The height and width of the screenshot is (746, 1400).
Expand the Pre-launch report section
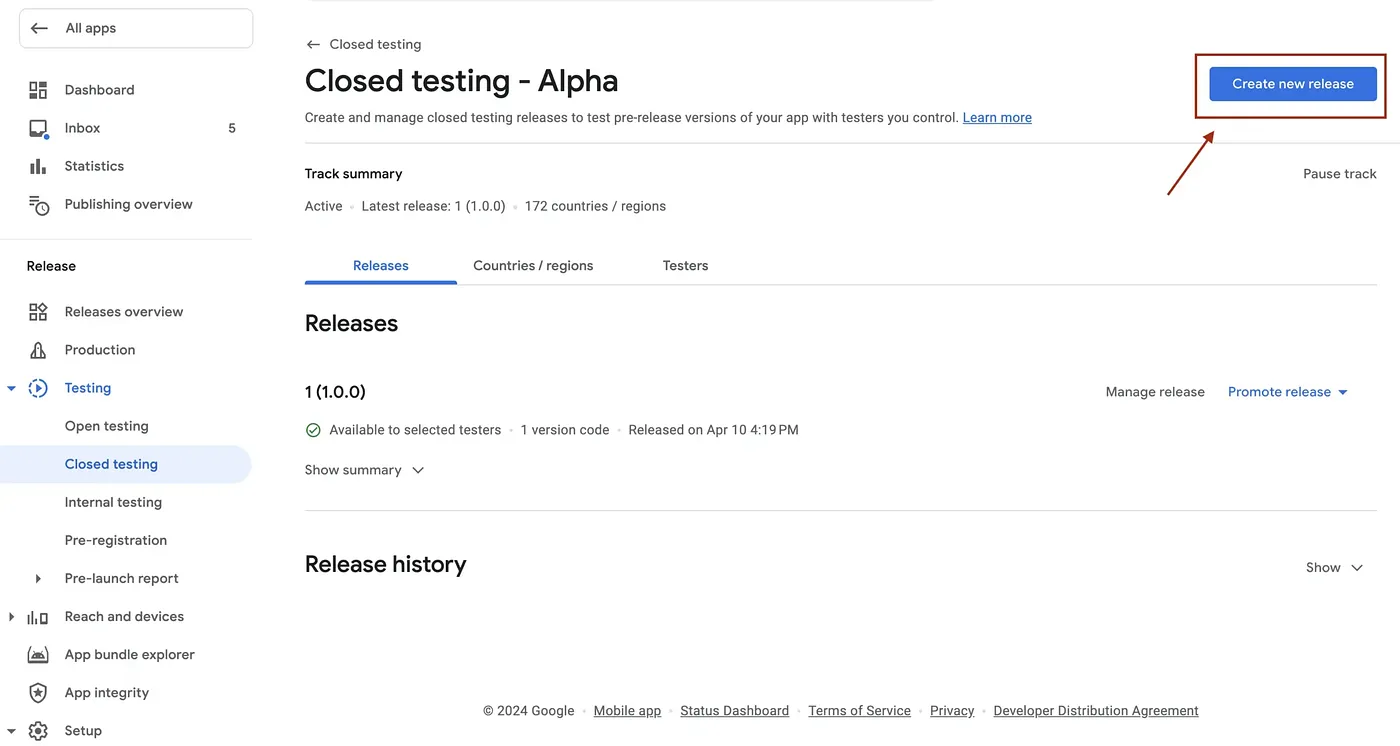[x=38, y=578]
